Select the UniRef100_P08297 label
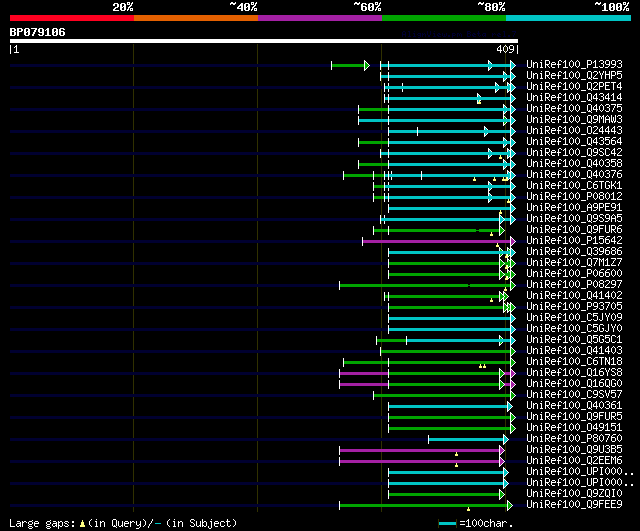The height and width of the screenshot is (531, 640). [574, 285]
